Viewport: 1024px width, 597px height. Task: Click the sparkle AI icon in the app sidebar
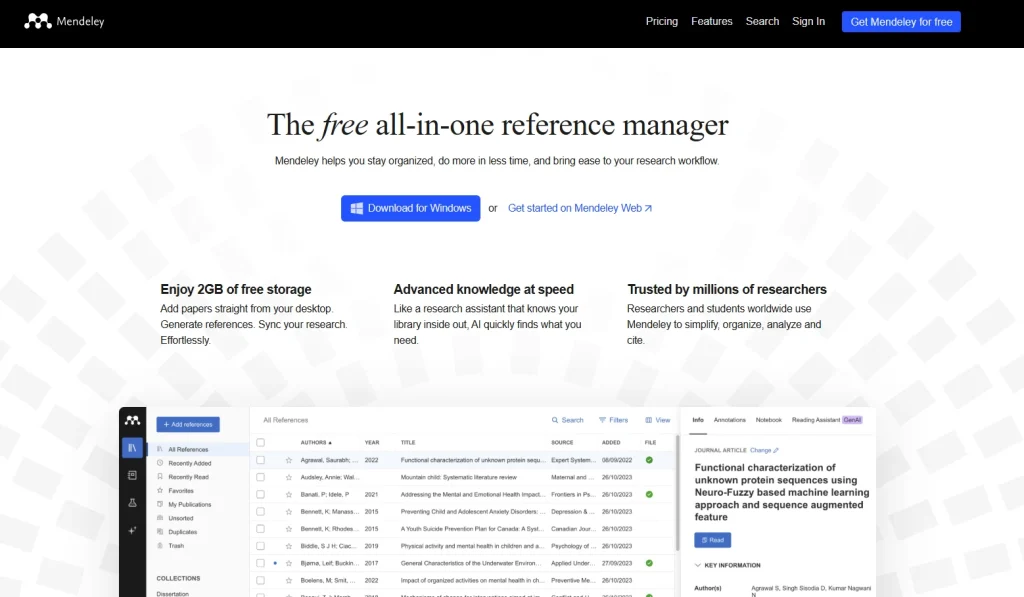(x=133, y=530)
